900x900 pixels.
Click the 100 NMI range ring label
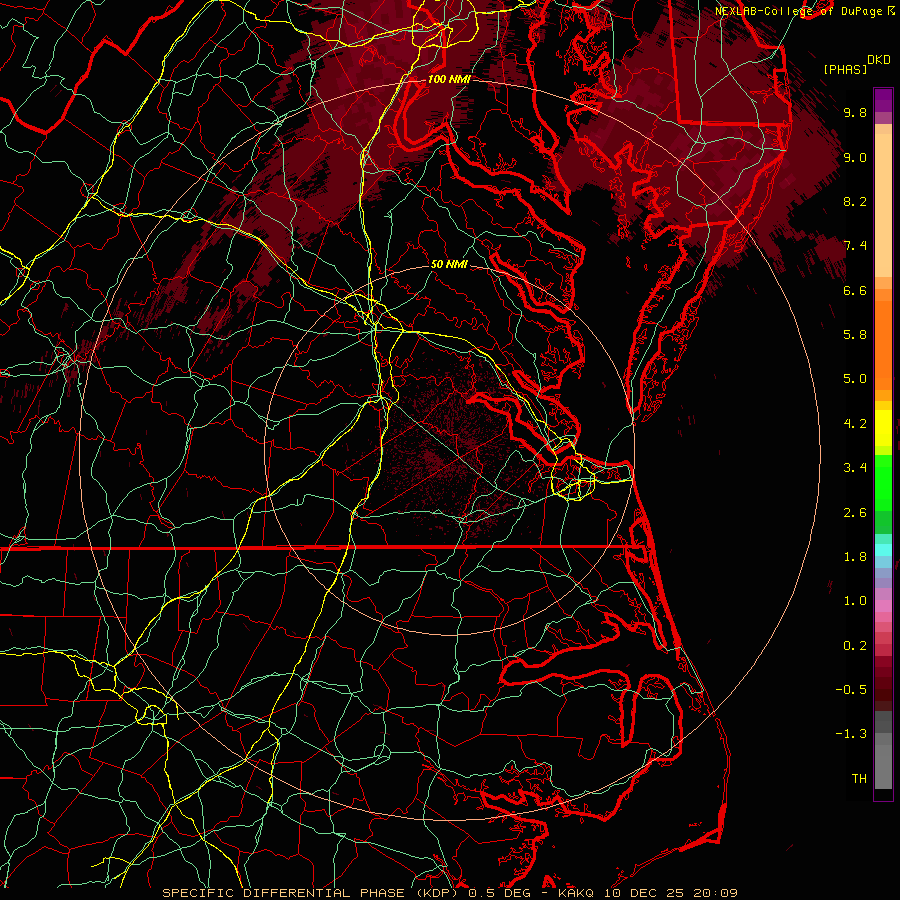[449, 79]
